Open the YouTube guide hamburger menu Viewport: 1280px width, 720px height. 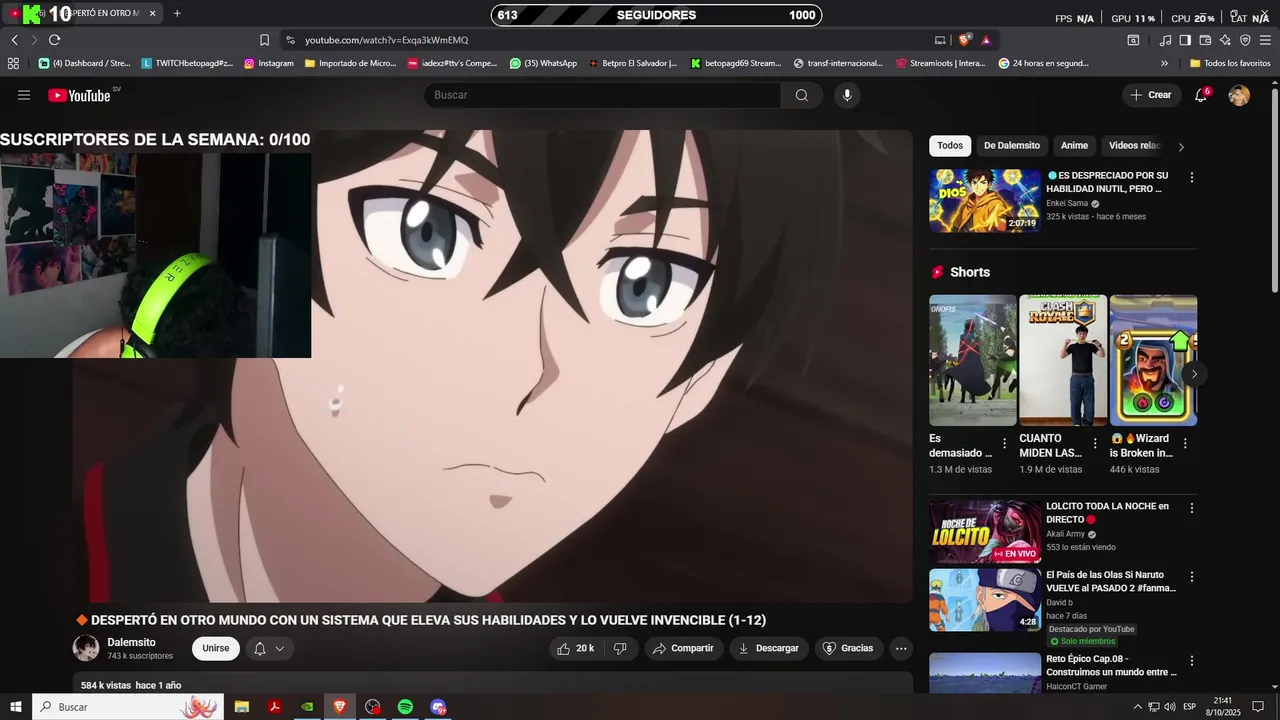[x=24, y=95]
